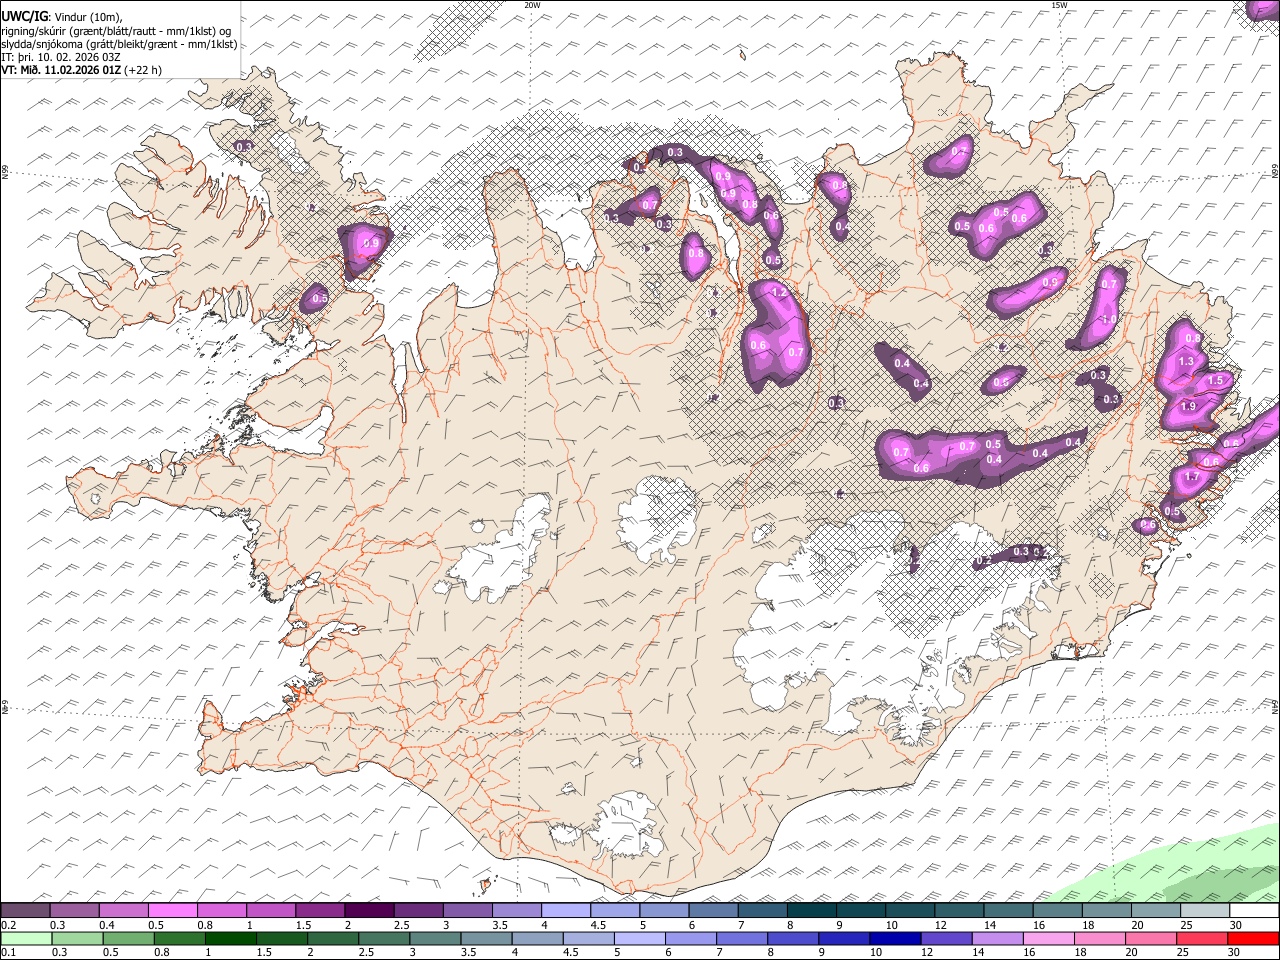Viewport: 1280px width, 960px height.
Task: Select the snow legend '0.4' label
Action: click(x=106, y=925)
